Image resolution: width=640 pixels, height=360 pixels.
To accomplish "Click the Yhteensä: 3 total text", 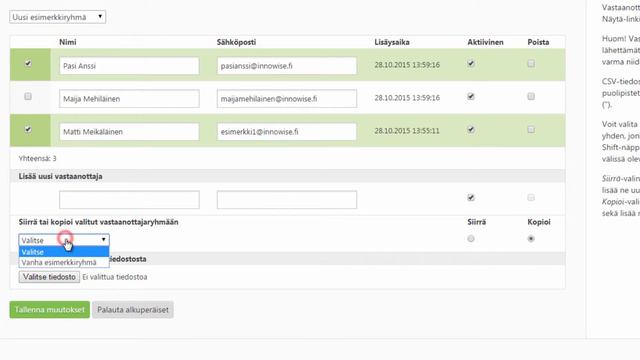I will click(38, 158).
